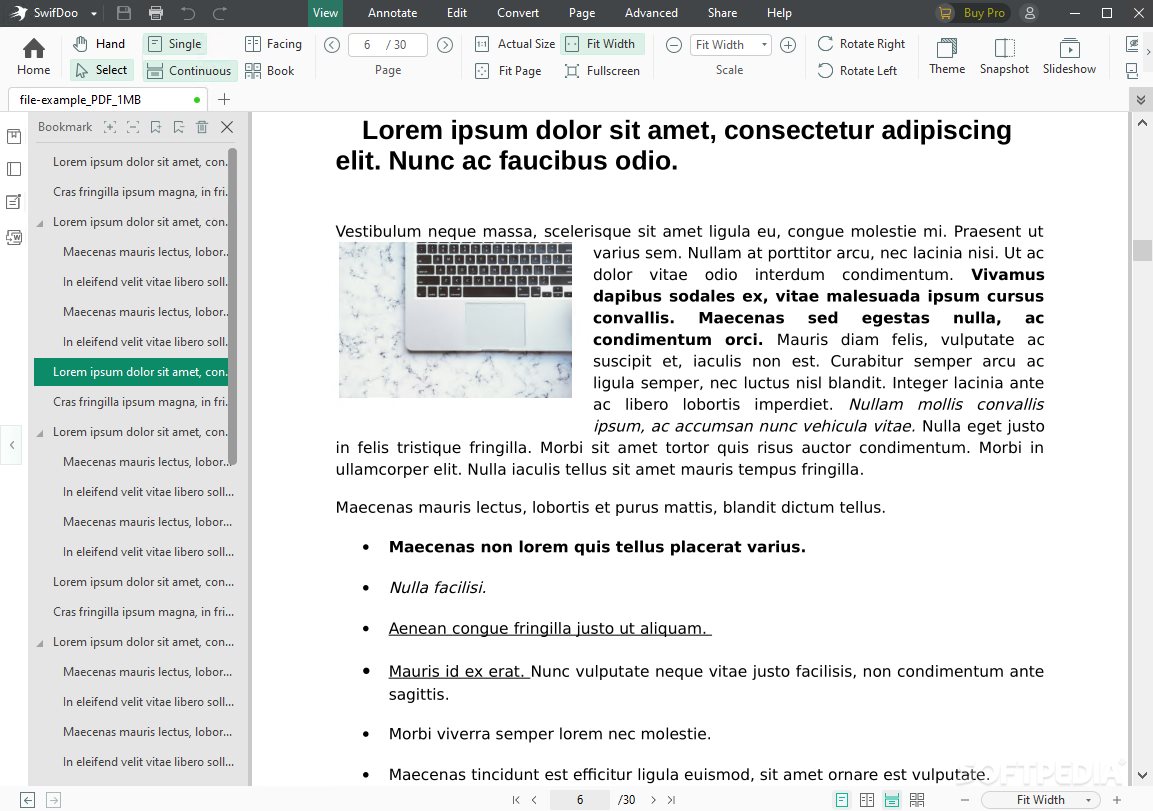Jump to last page in status bar
Viewport: 1153px width, 811px height.
click(671, 800)
